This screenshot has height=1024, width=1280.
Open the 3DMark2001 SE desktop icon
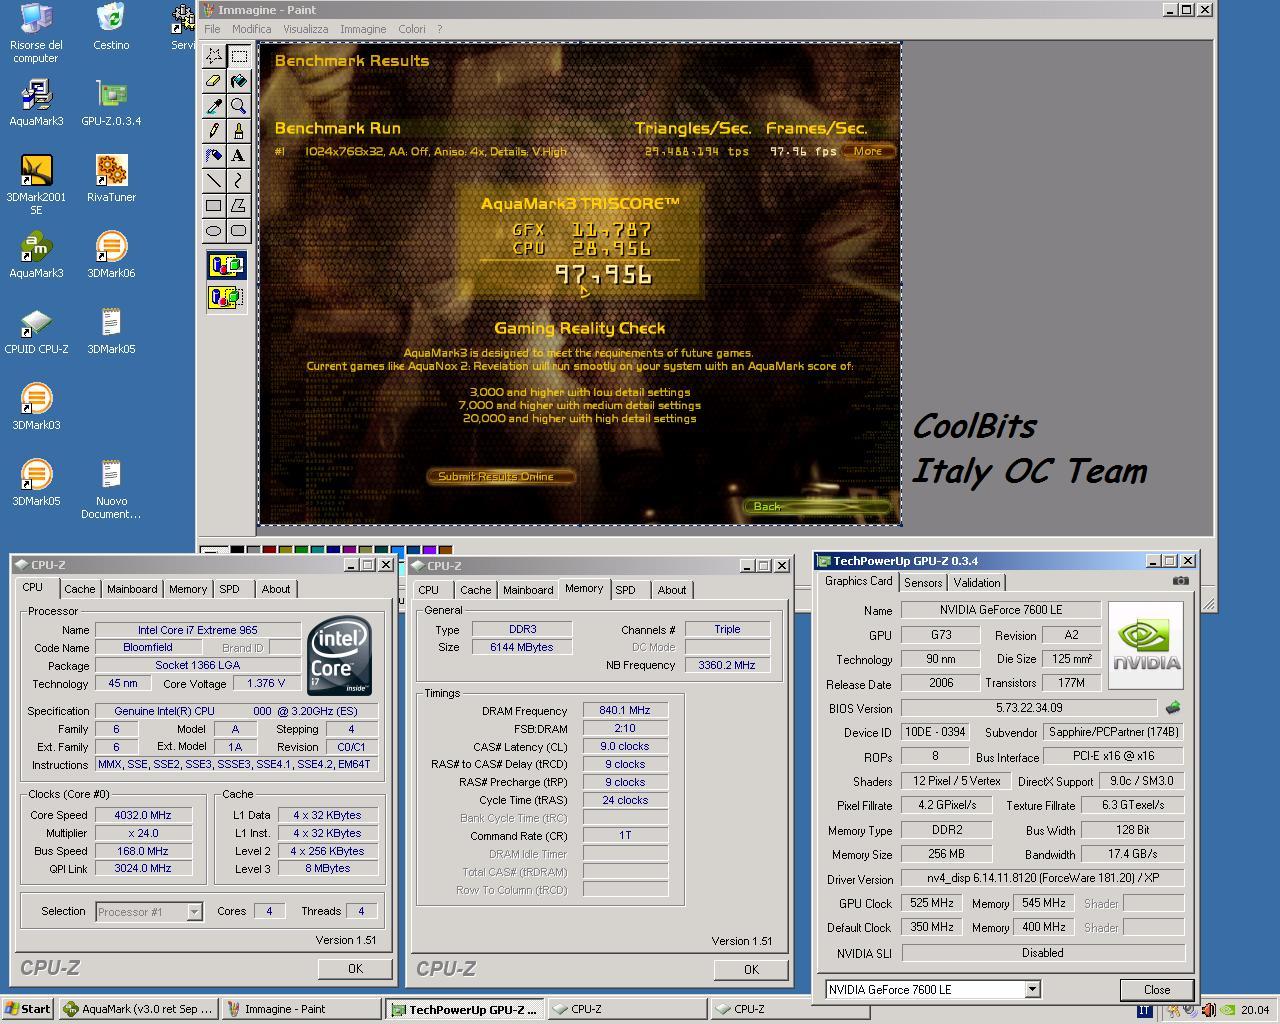click(x=36, y=185)
